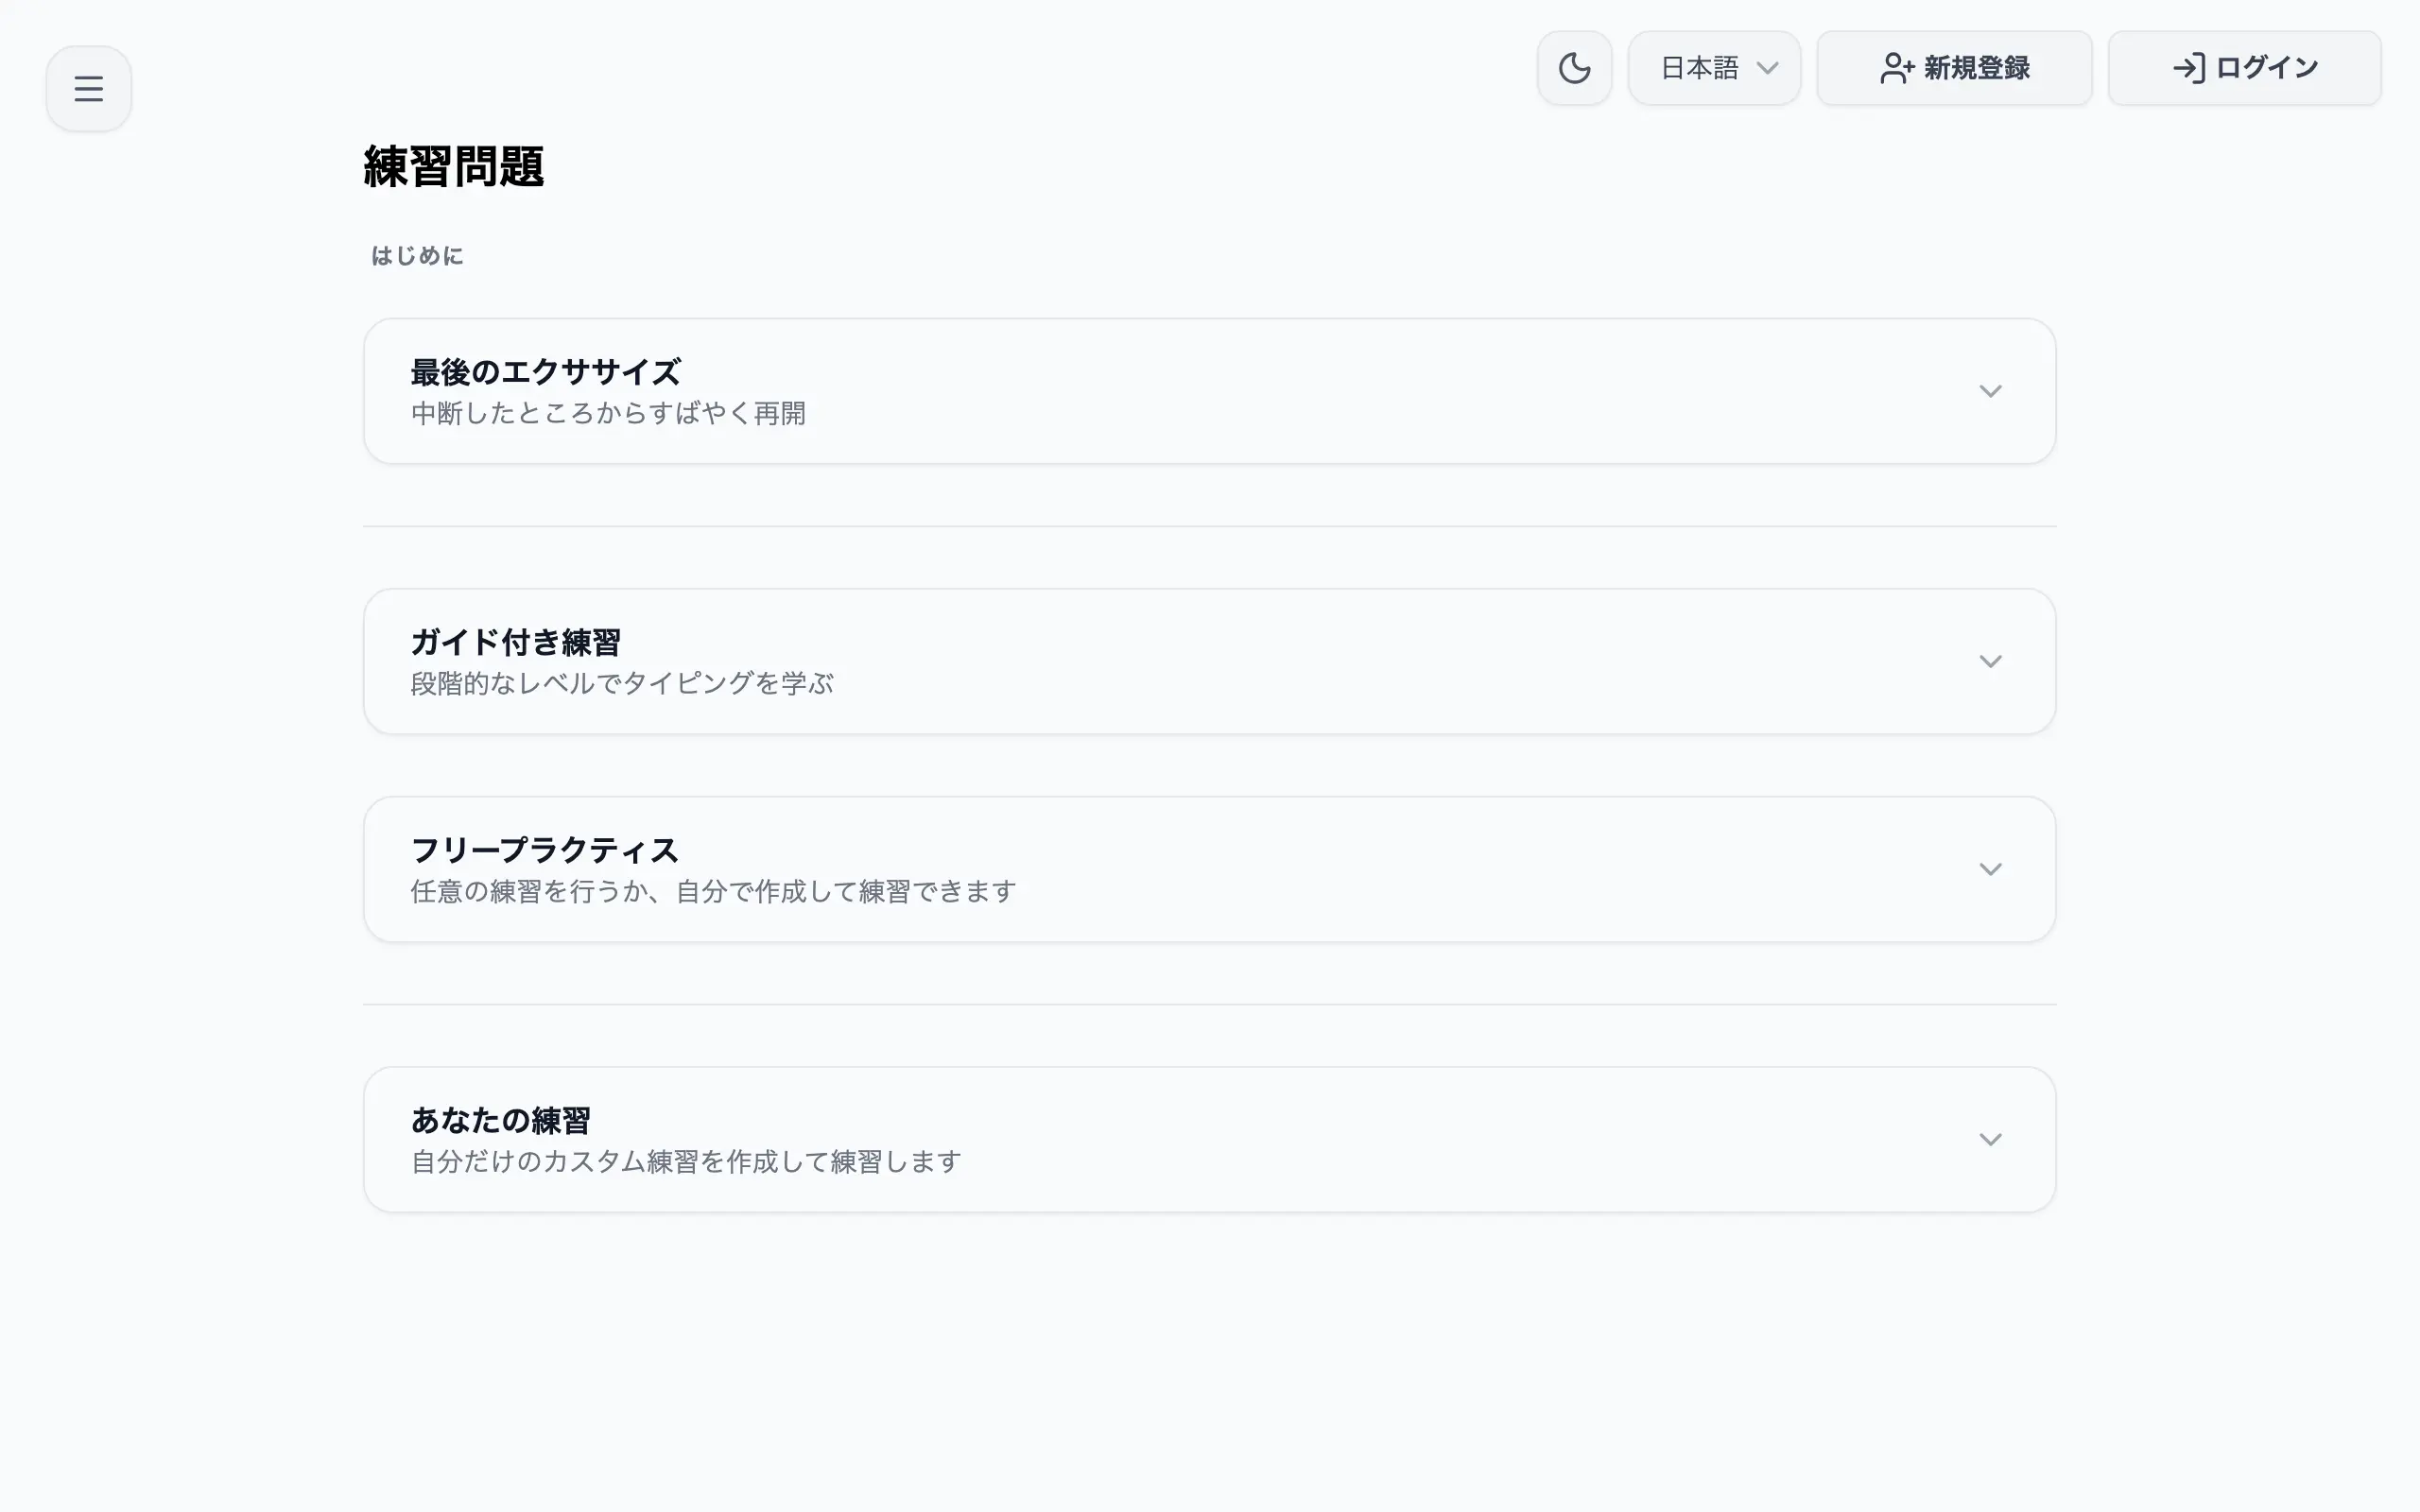2420x1512 pixels.
Task: Click the 練習問題 page title
Action: pos(455,168)
